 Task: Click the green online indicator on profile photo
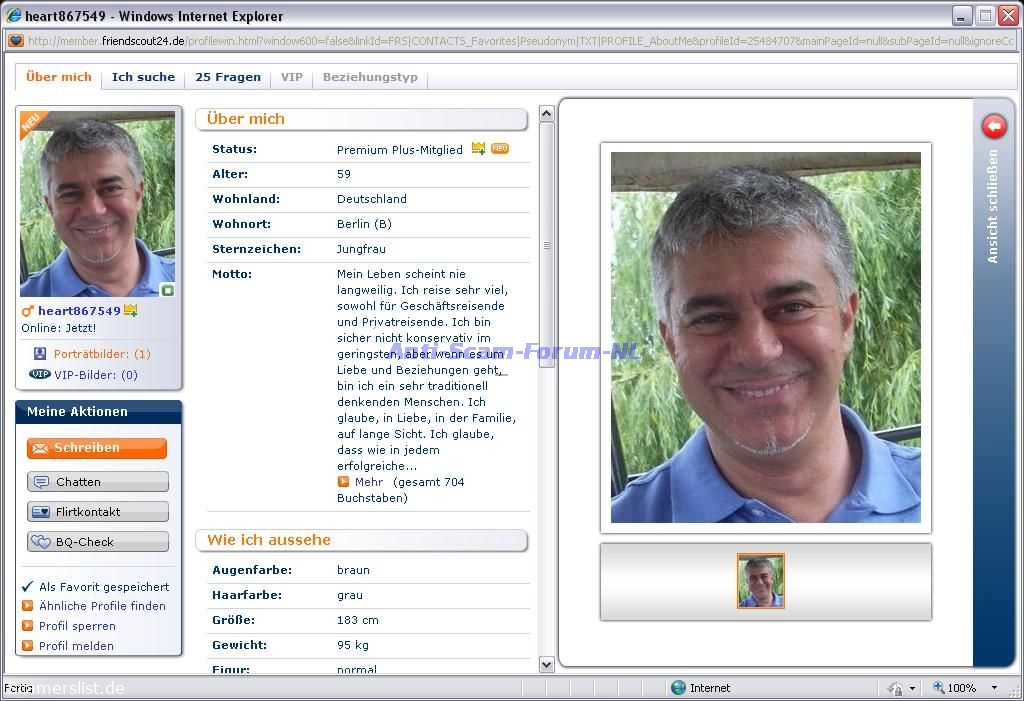coord(168,290)
